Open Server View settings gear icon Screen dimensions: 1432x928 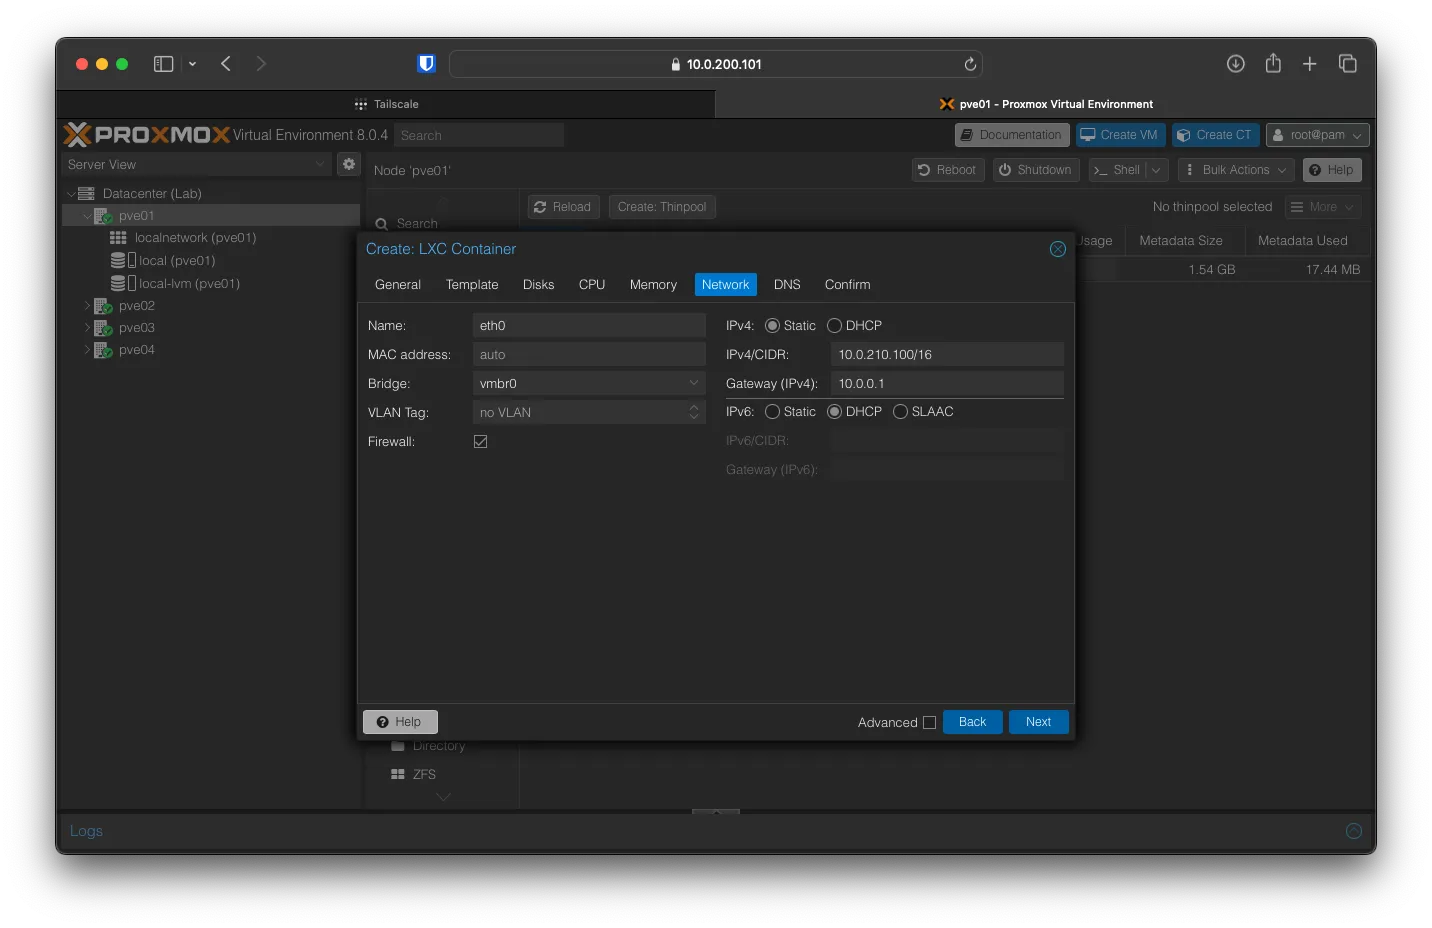click(348, 164)
